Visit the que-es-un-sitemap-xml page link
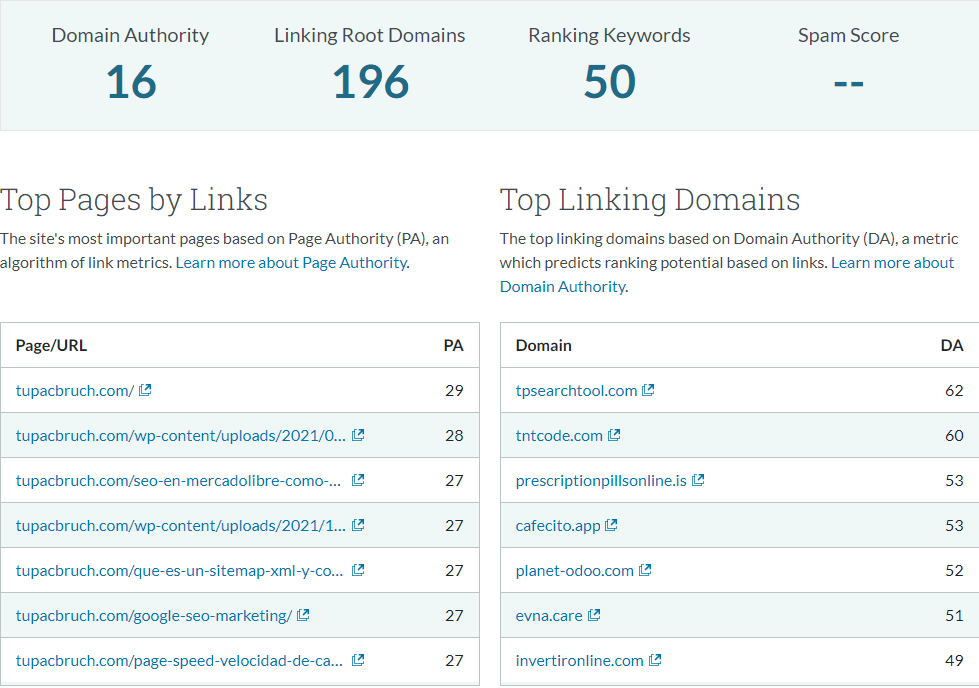979x688 pixels. pos(180,570)
